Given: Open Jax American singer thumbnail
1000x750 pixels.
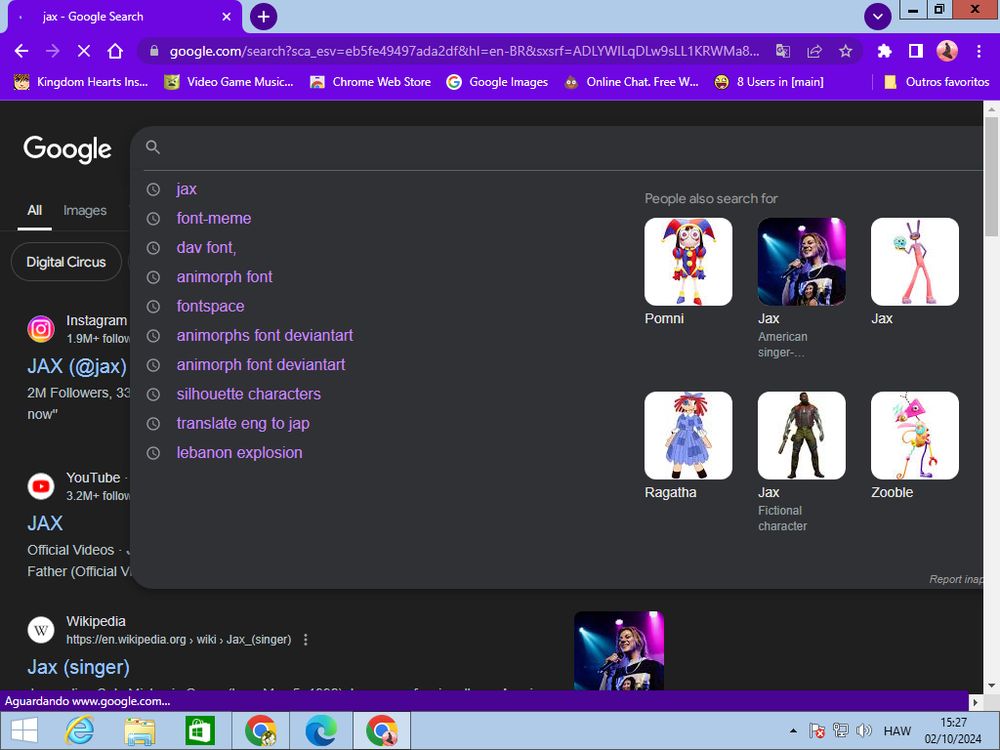Looking at the screenshot, I should [802, 261].
